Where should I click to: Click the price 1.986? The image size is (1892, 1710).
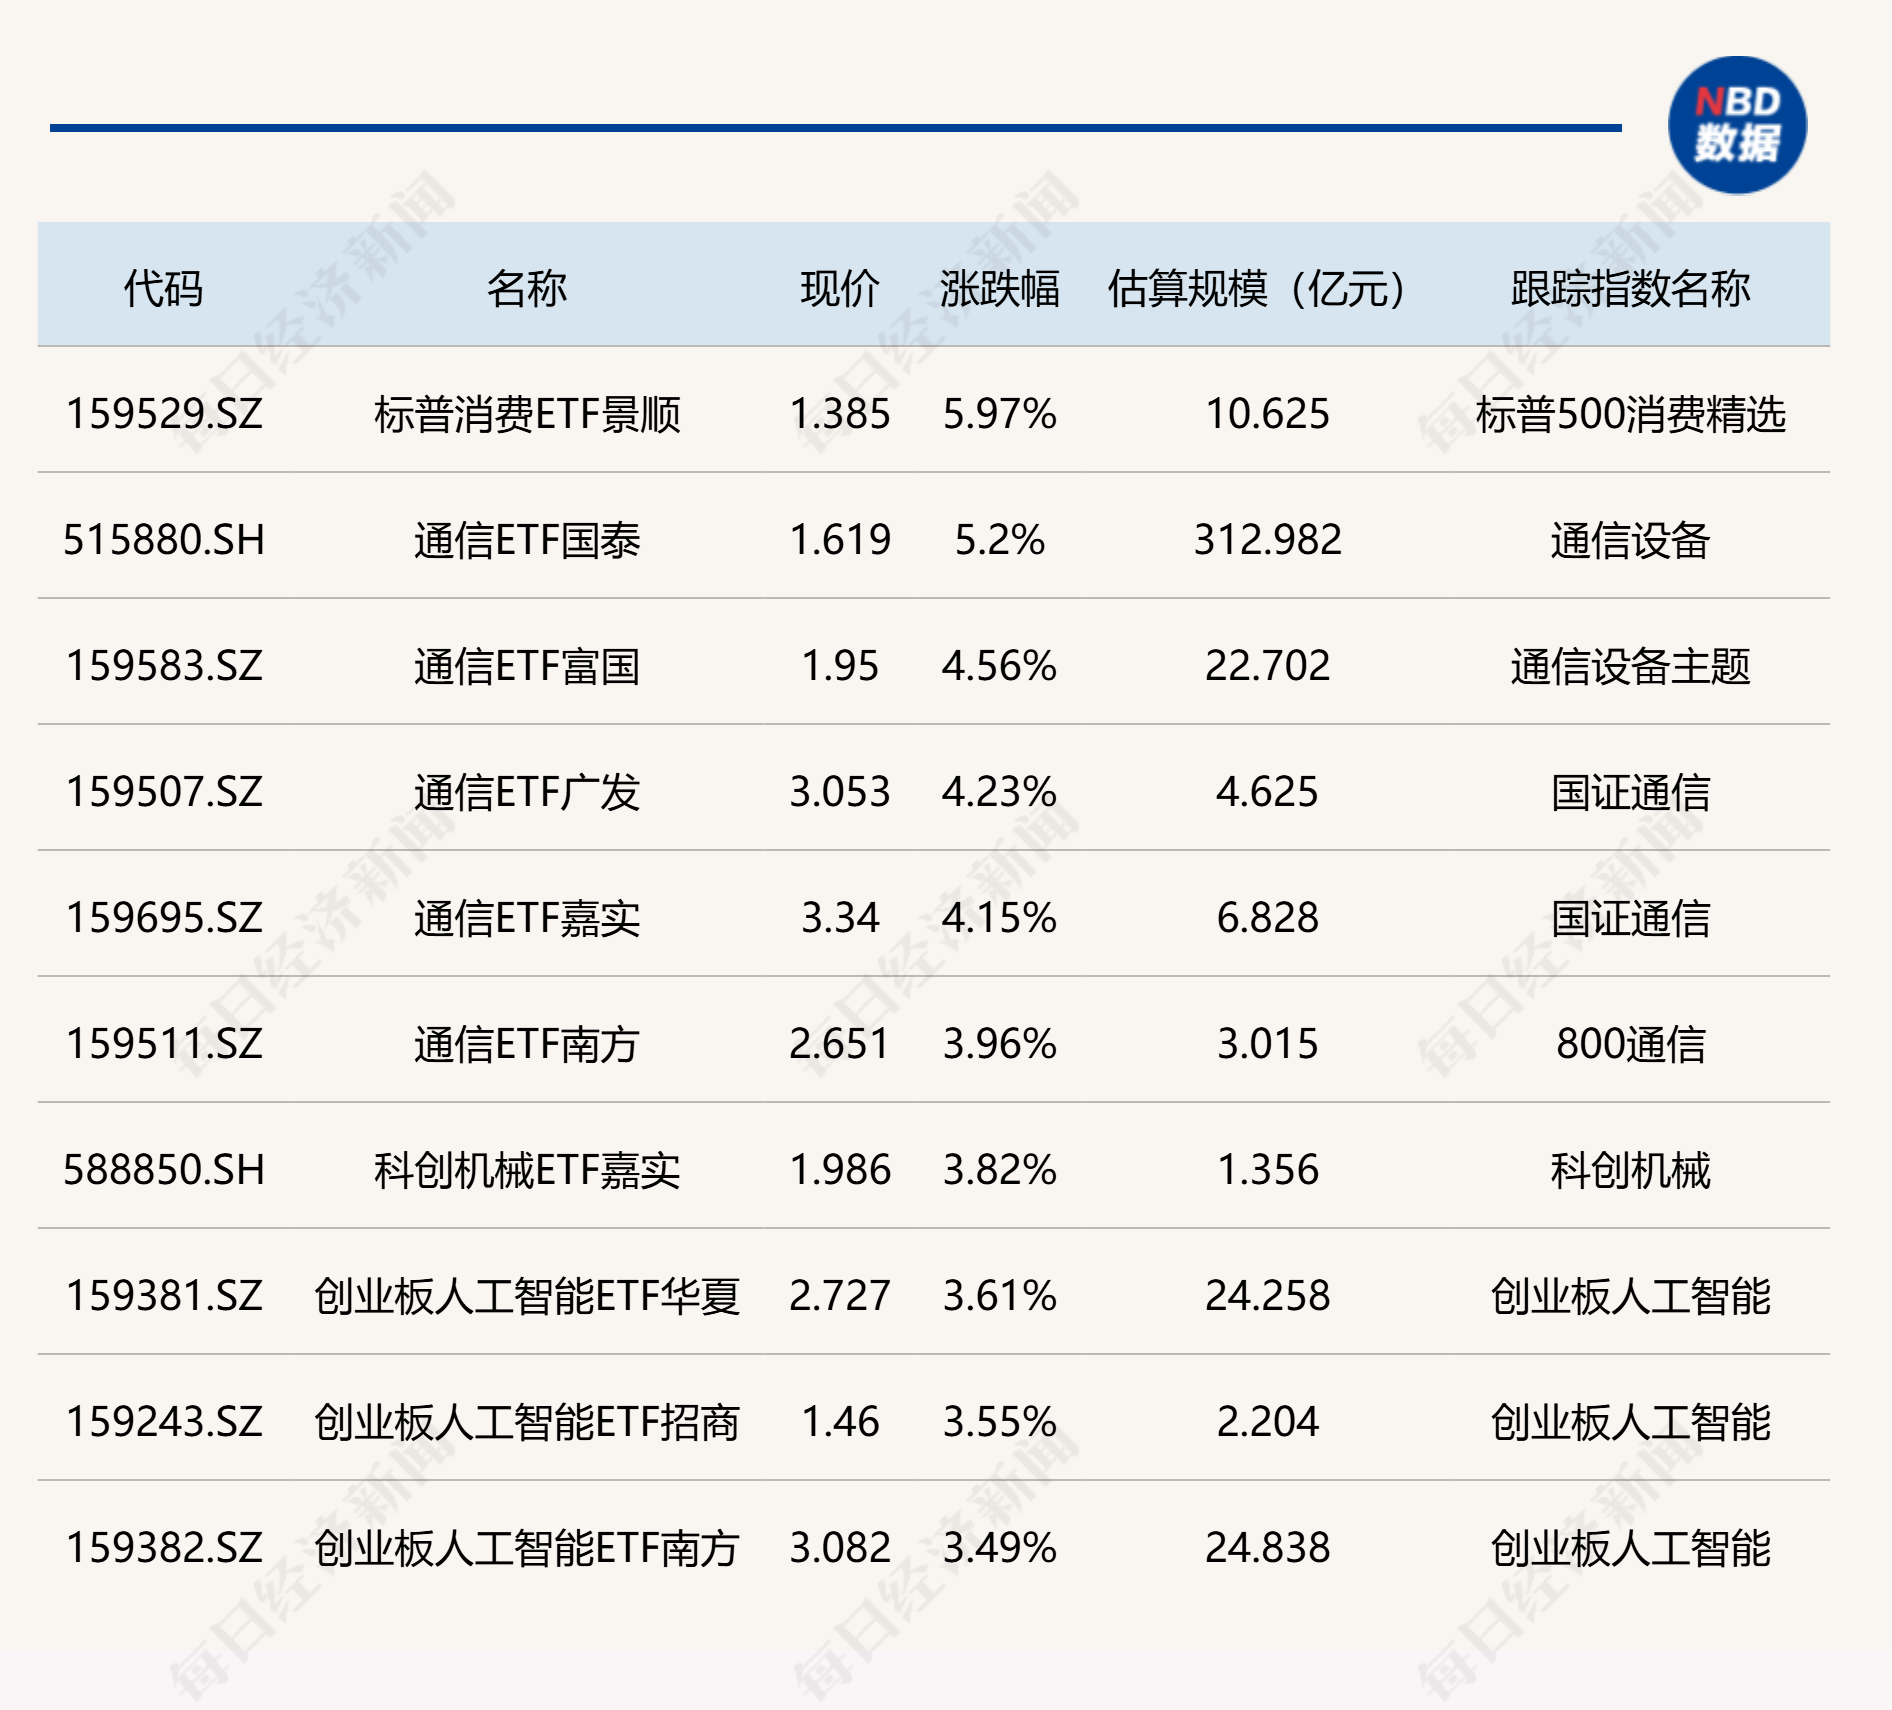[840, 1170]
